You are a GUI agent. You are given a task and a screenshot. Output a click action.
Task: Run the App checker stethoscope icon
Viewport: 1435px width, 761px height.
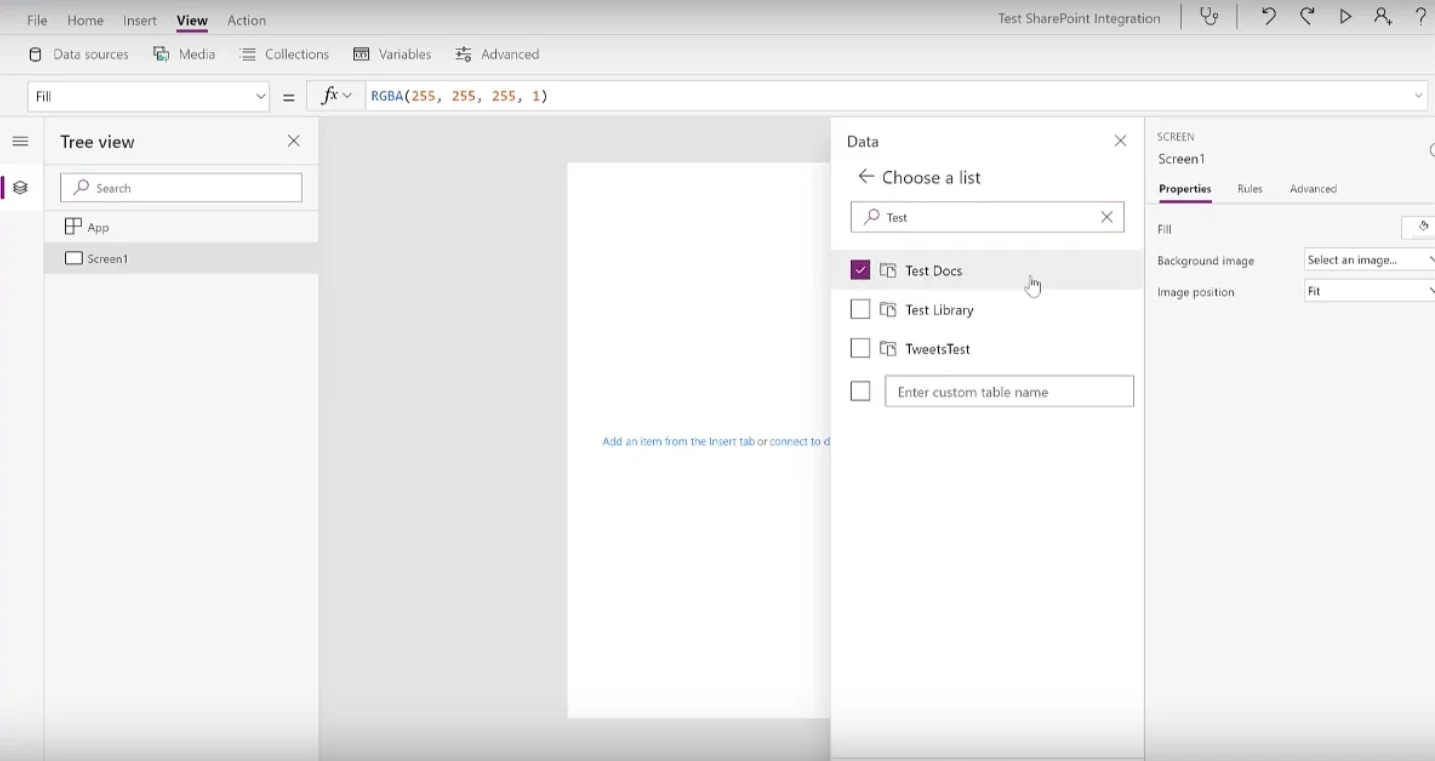click(x=1207, y=17)
